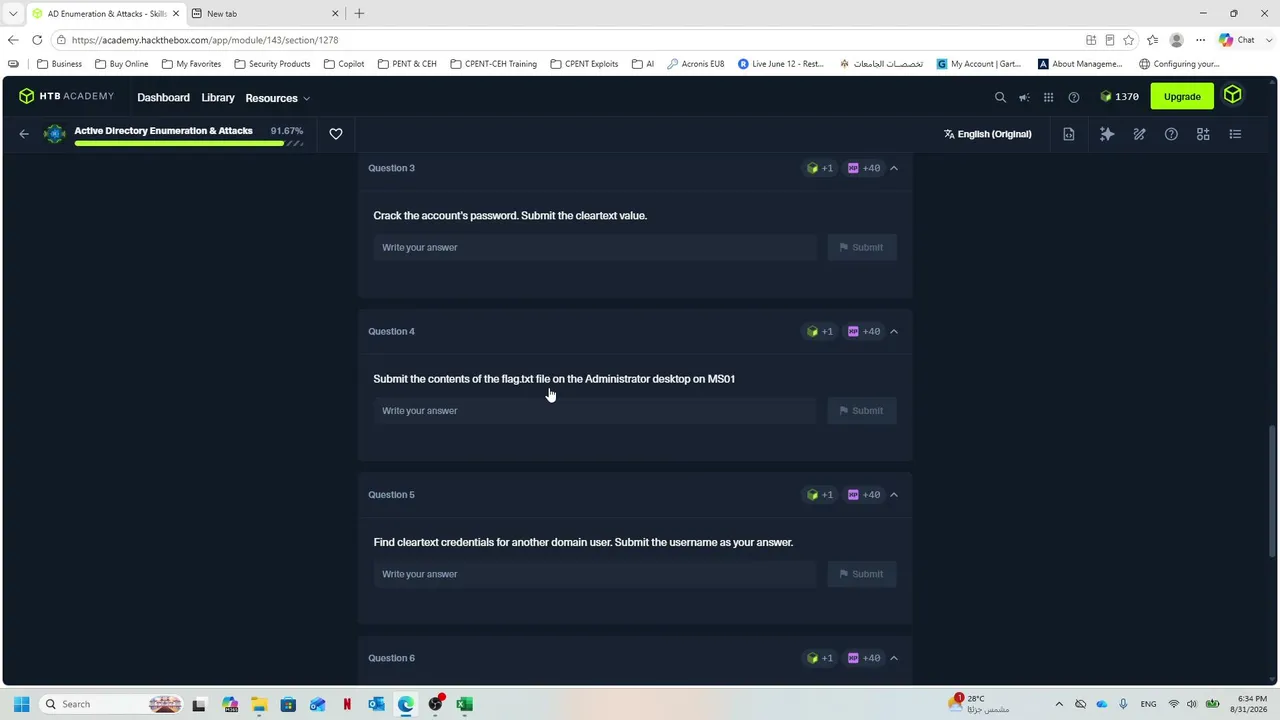Open the green cube profile avatar
This screenshot has width=1280, height=720.
click(x=1232, y=95)
